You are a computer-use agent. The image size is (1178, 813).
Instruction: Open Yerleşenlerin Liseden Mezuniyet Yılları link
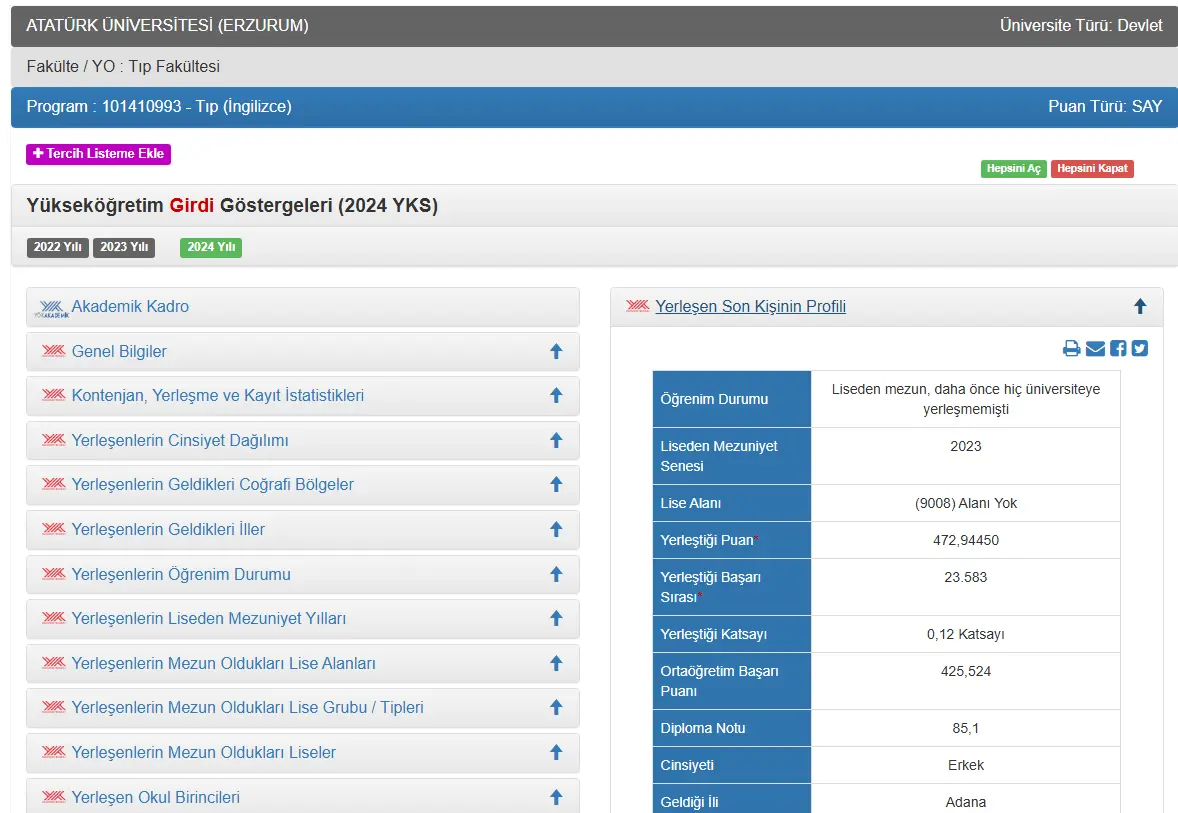[x=209, y=618]
